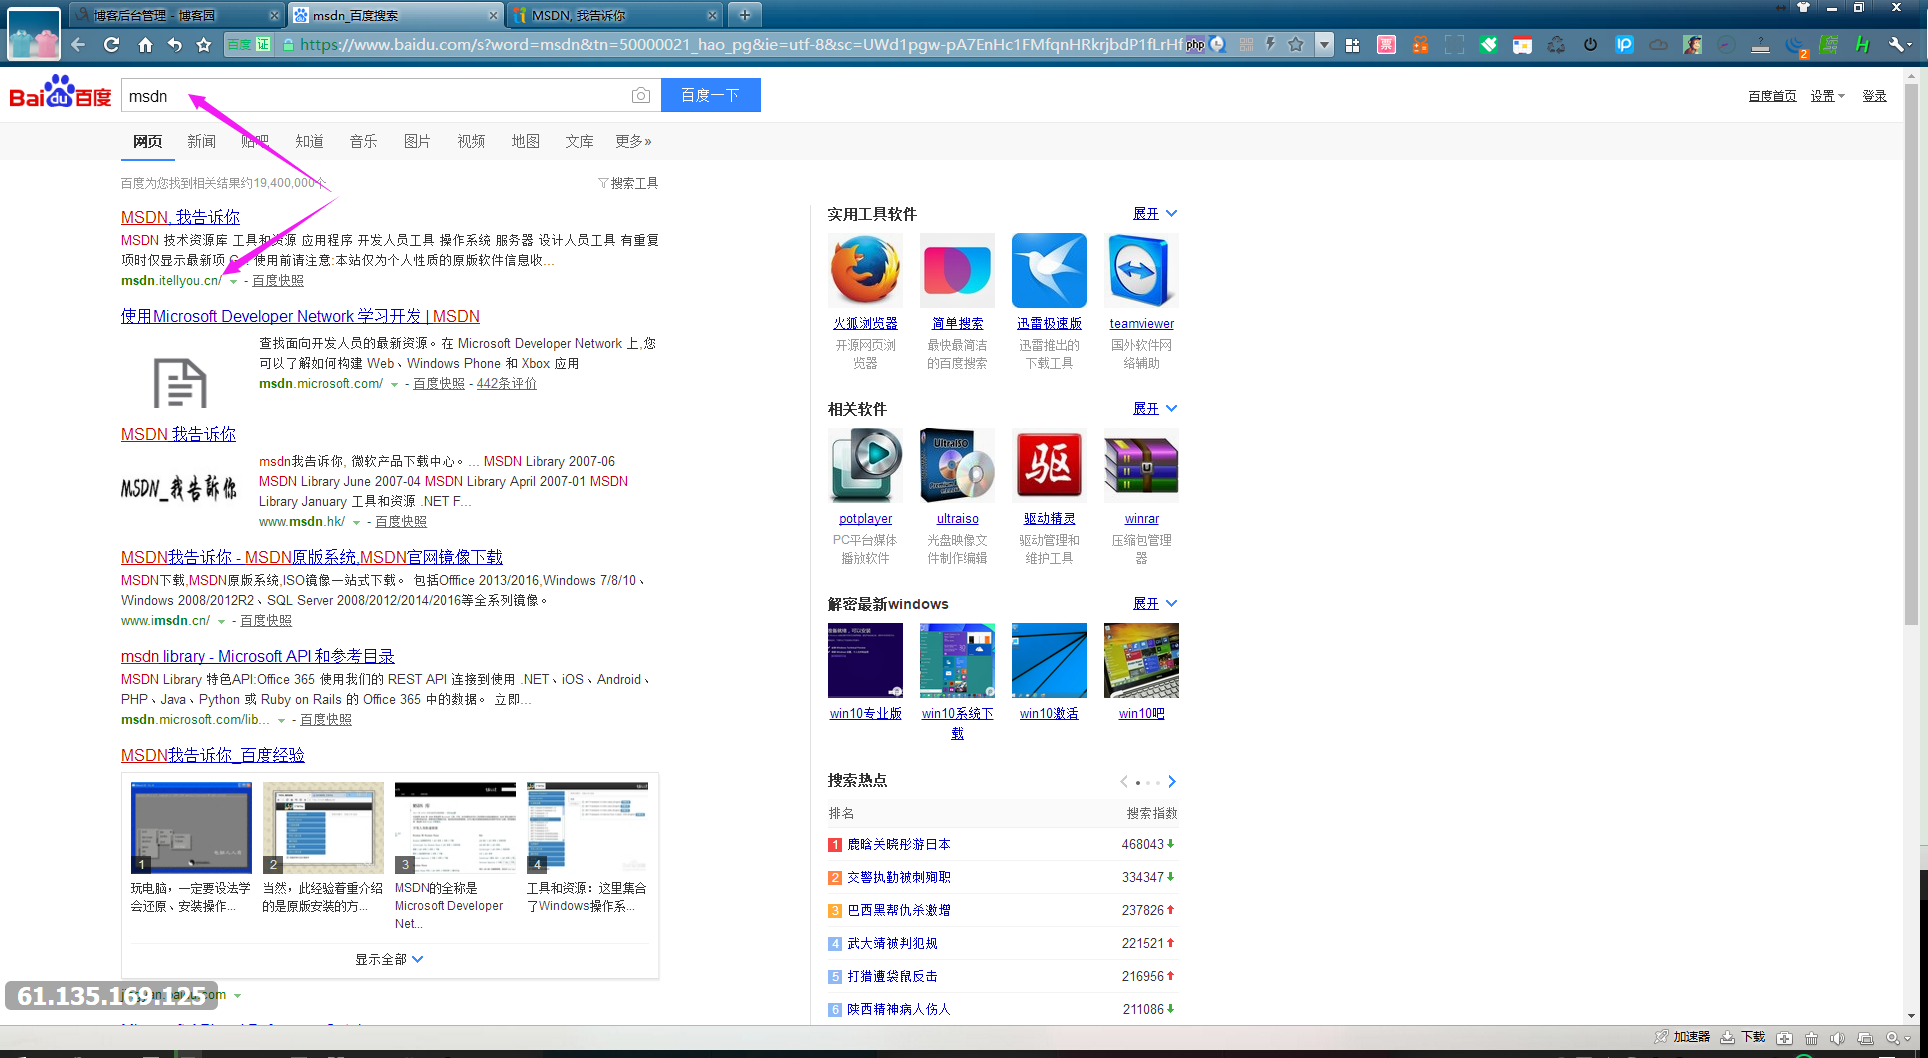Open a new browser tab
Viewport: 1928px width, 1058px height.
pyautogui.click(x=744, y=15)
